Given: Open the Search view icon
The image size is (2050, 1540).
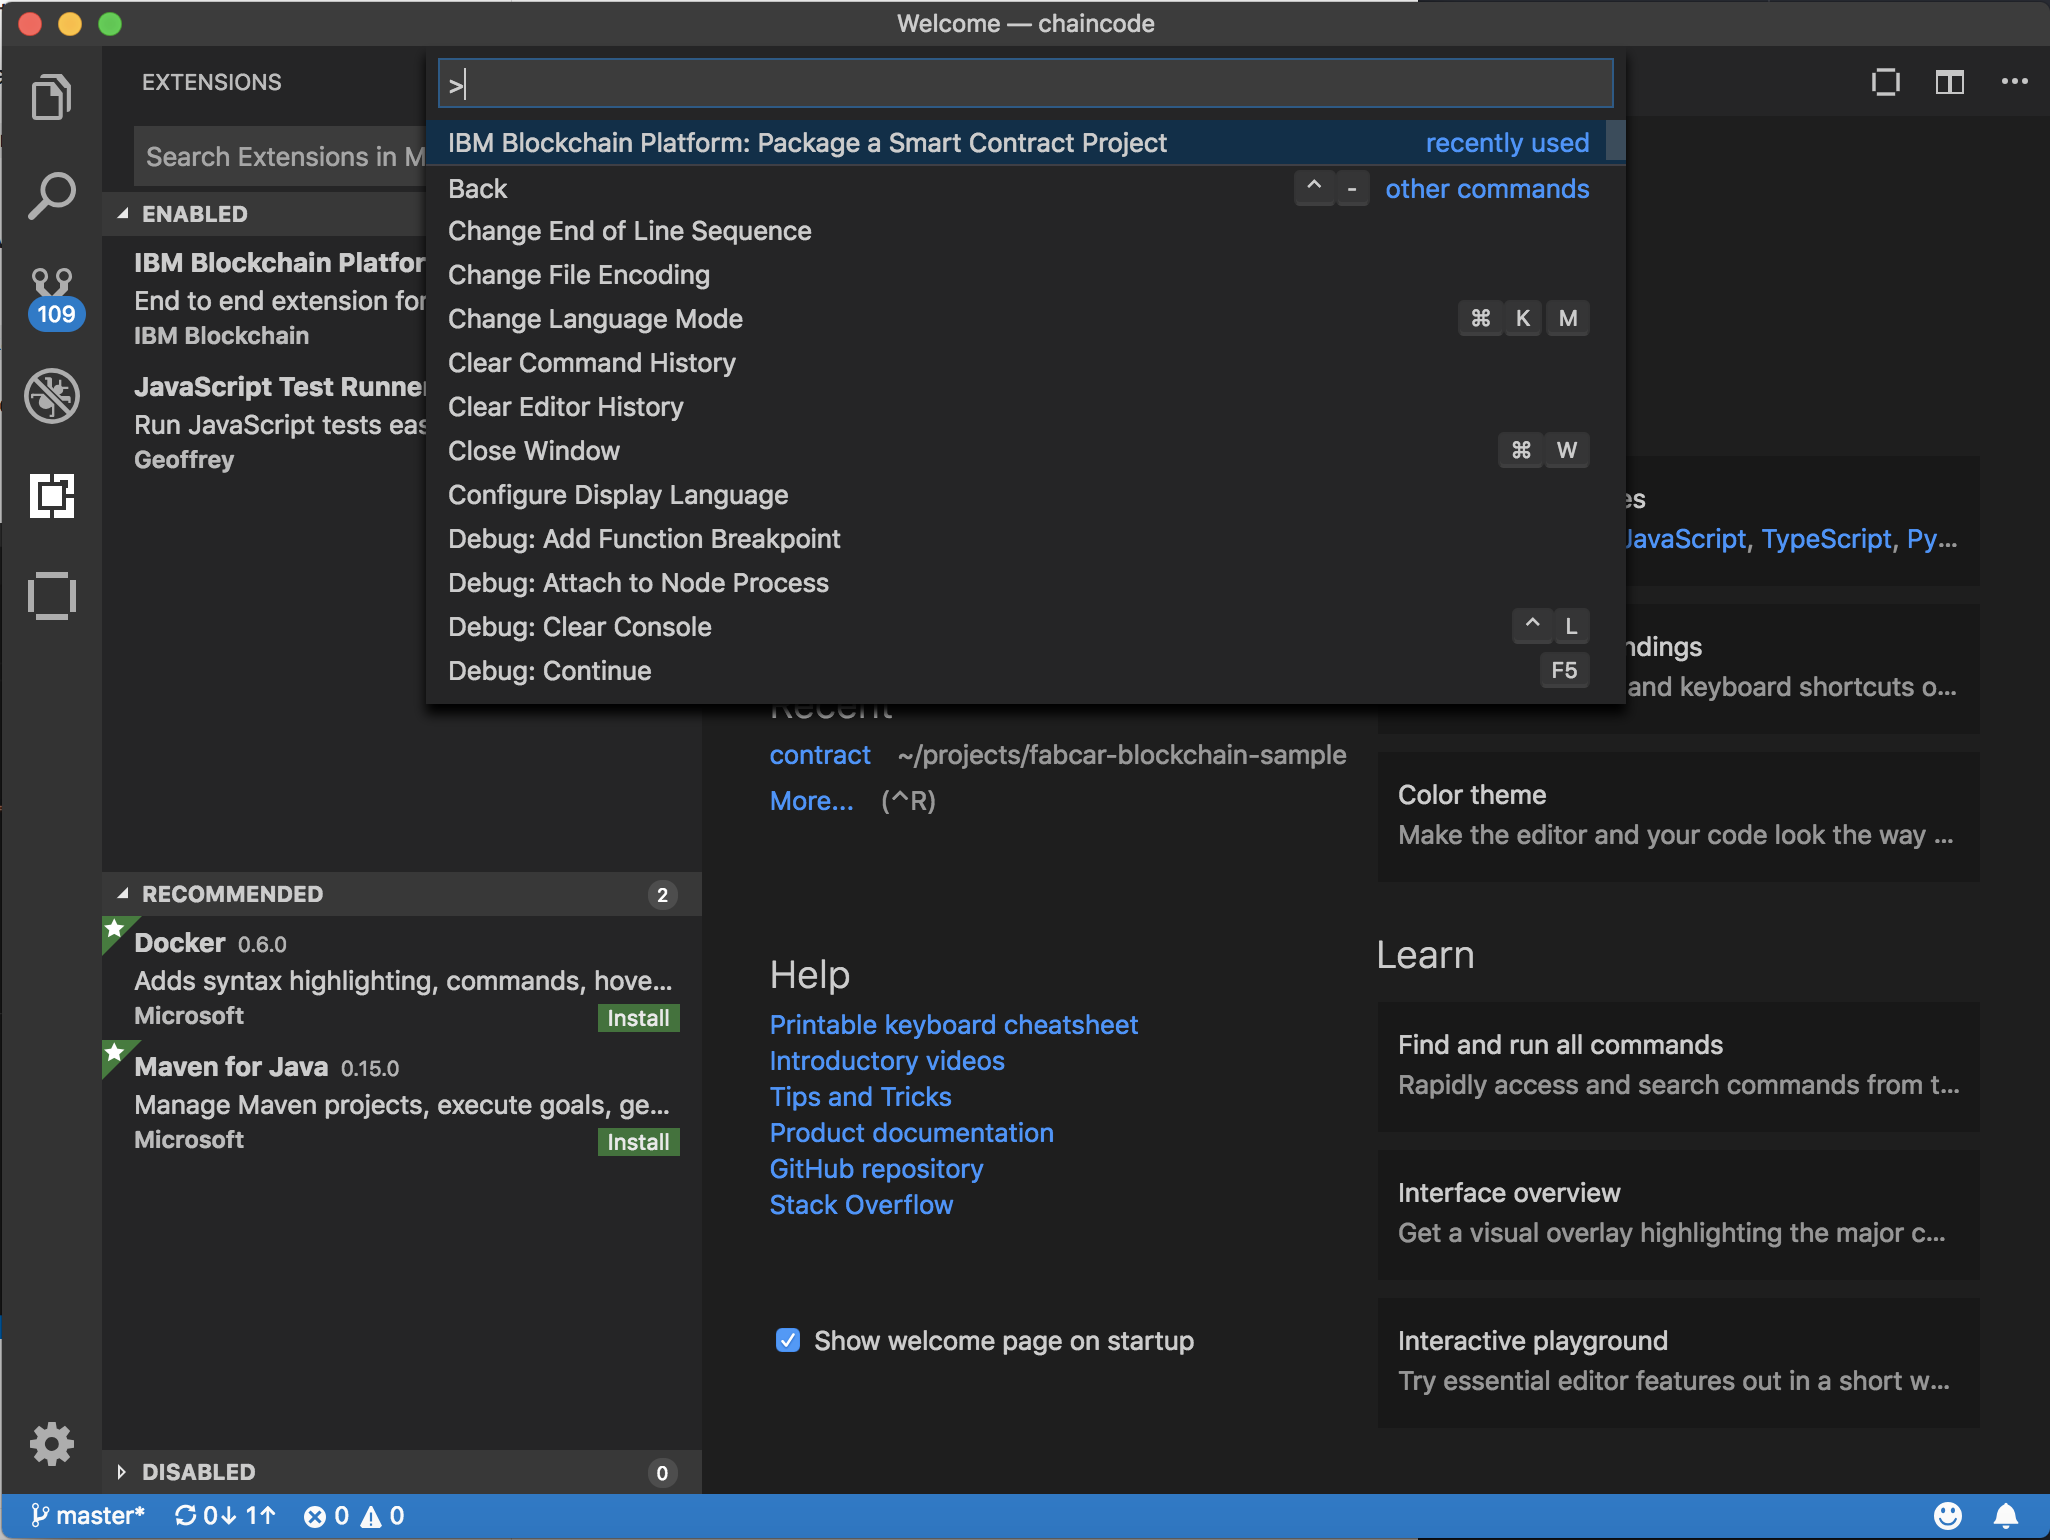Looking at the screenshot, I should click(x=51, y=196).
